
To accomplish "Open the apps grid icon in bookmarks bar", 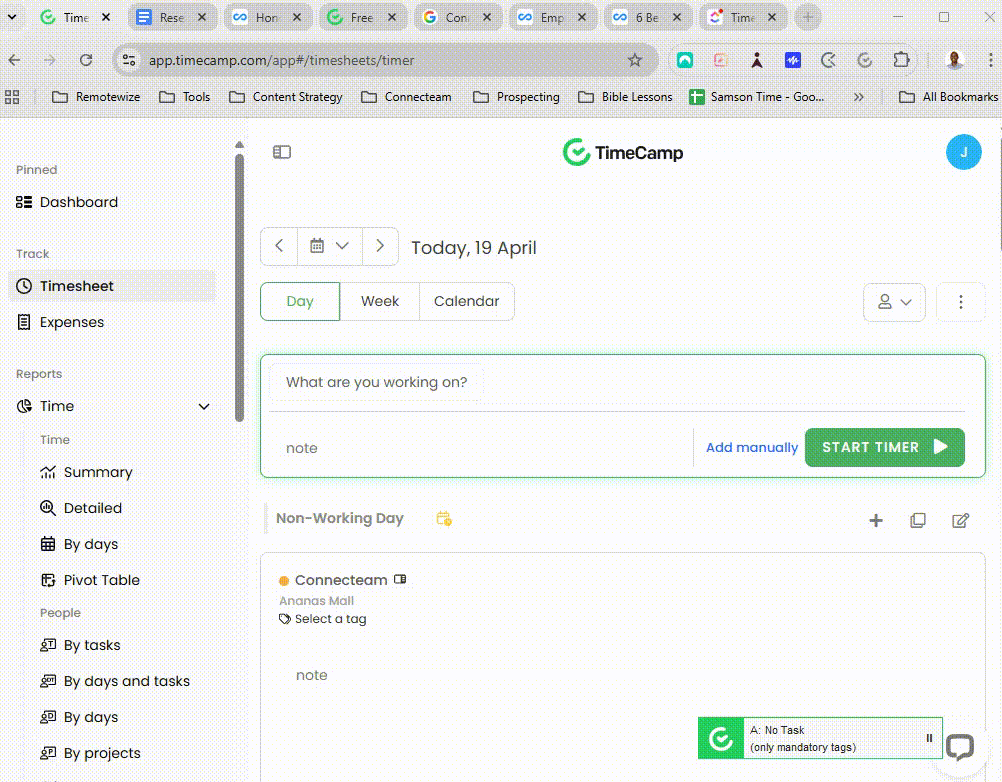I will 12,96.
